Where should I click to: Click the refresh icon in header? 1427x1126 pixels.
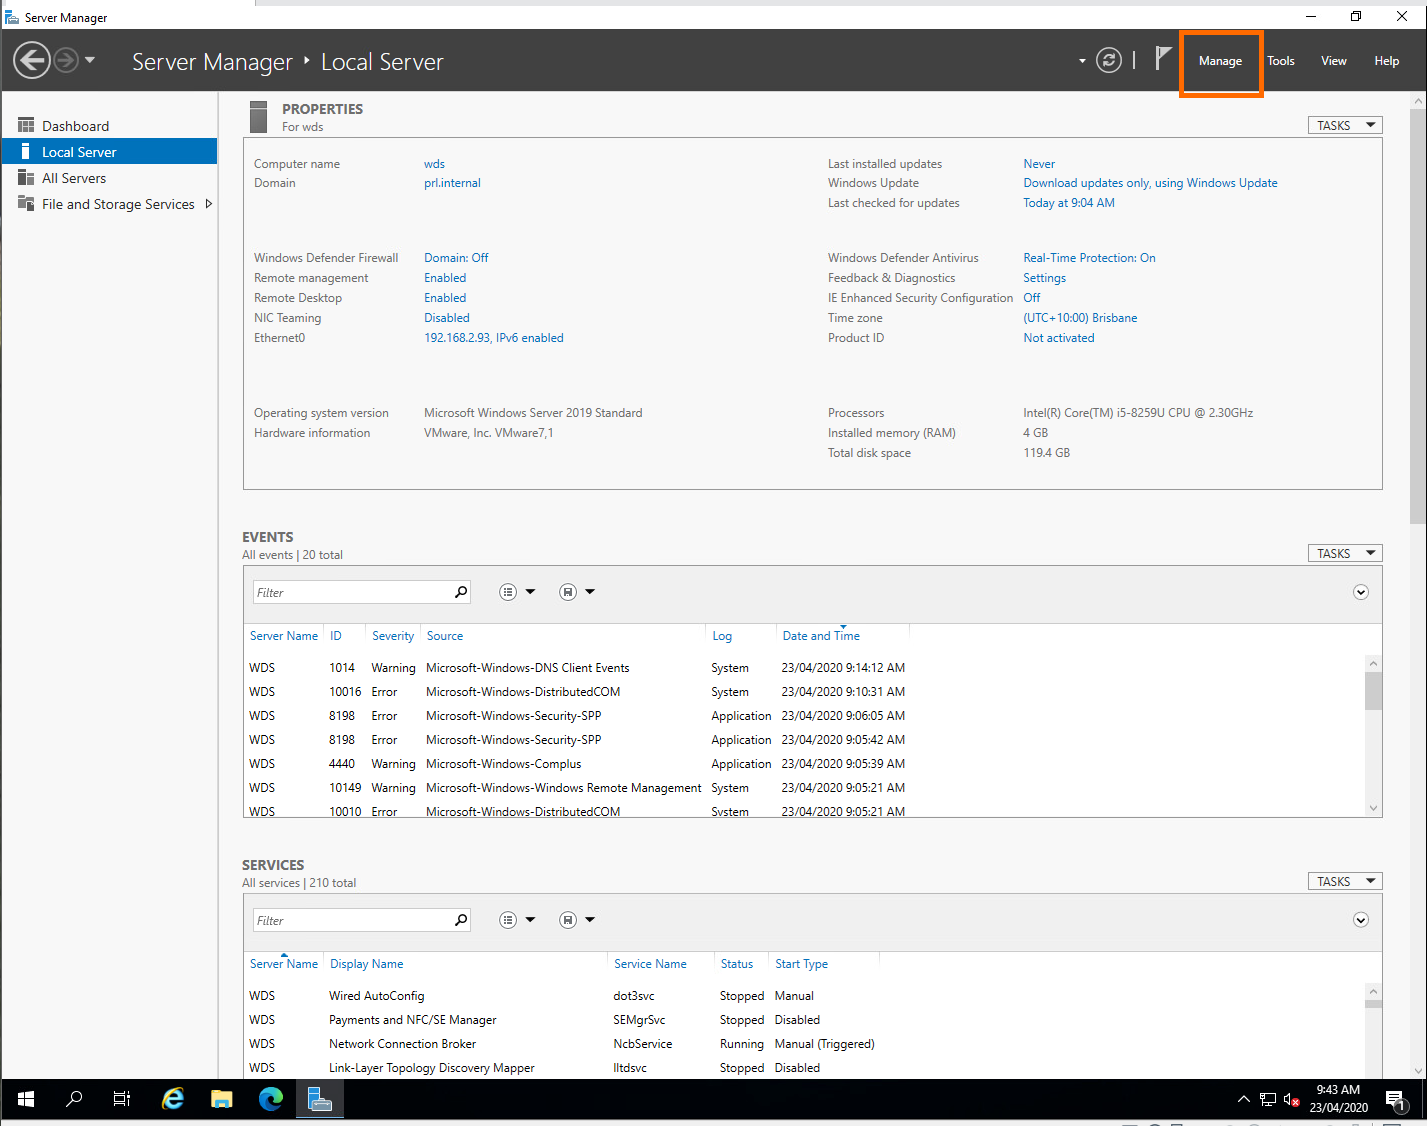[1109, 60]
